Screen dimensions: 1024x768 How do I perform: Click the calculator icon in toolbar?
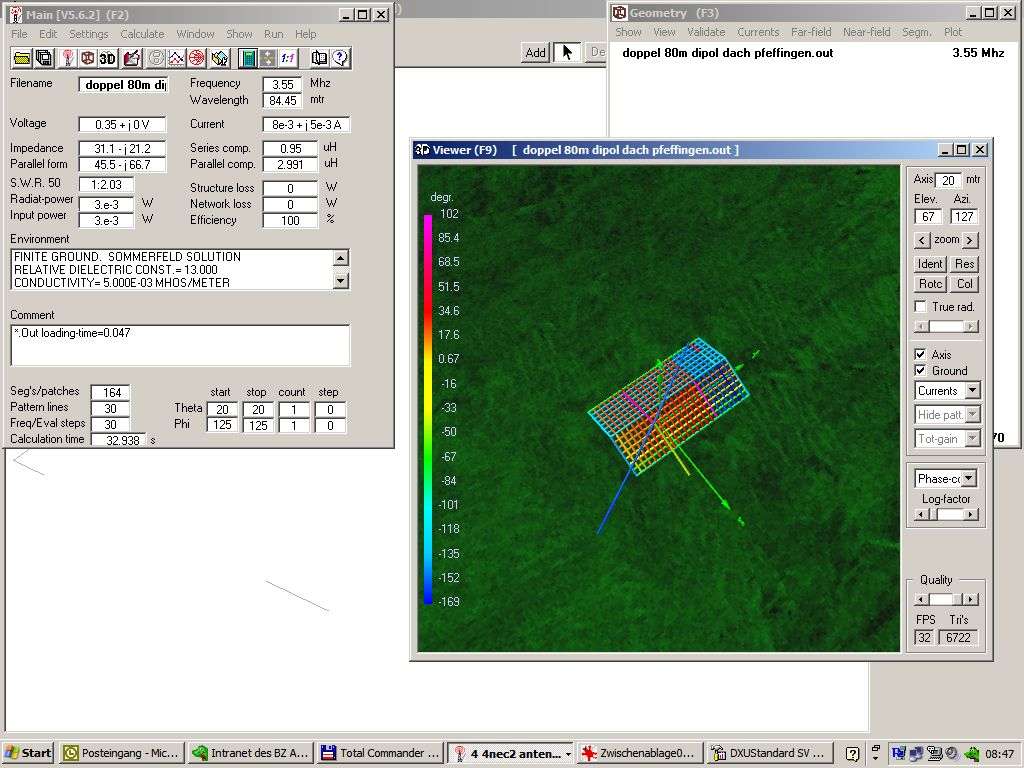click(x=247, y=58)
